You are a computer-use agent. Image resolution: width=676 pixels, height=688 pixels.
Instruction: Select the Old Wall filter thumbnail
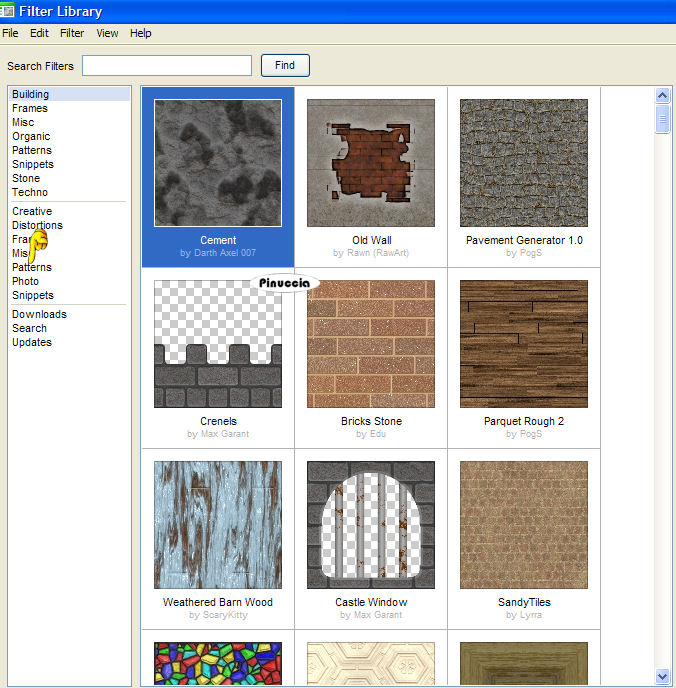[x=371, y=163]
